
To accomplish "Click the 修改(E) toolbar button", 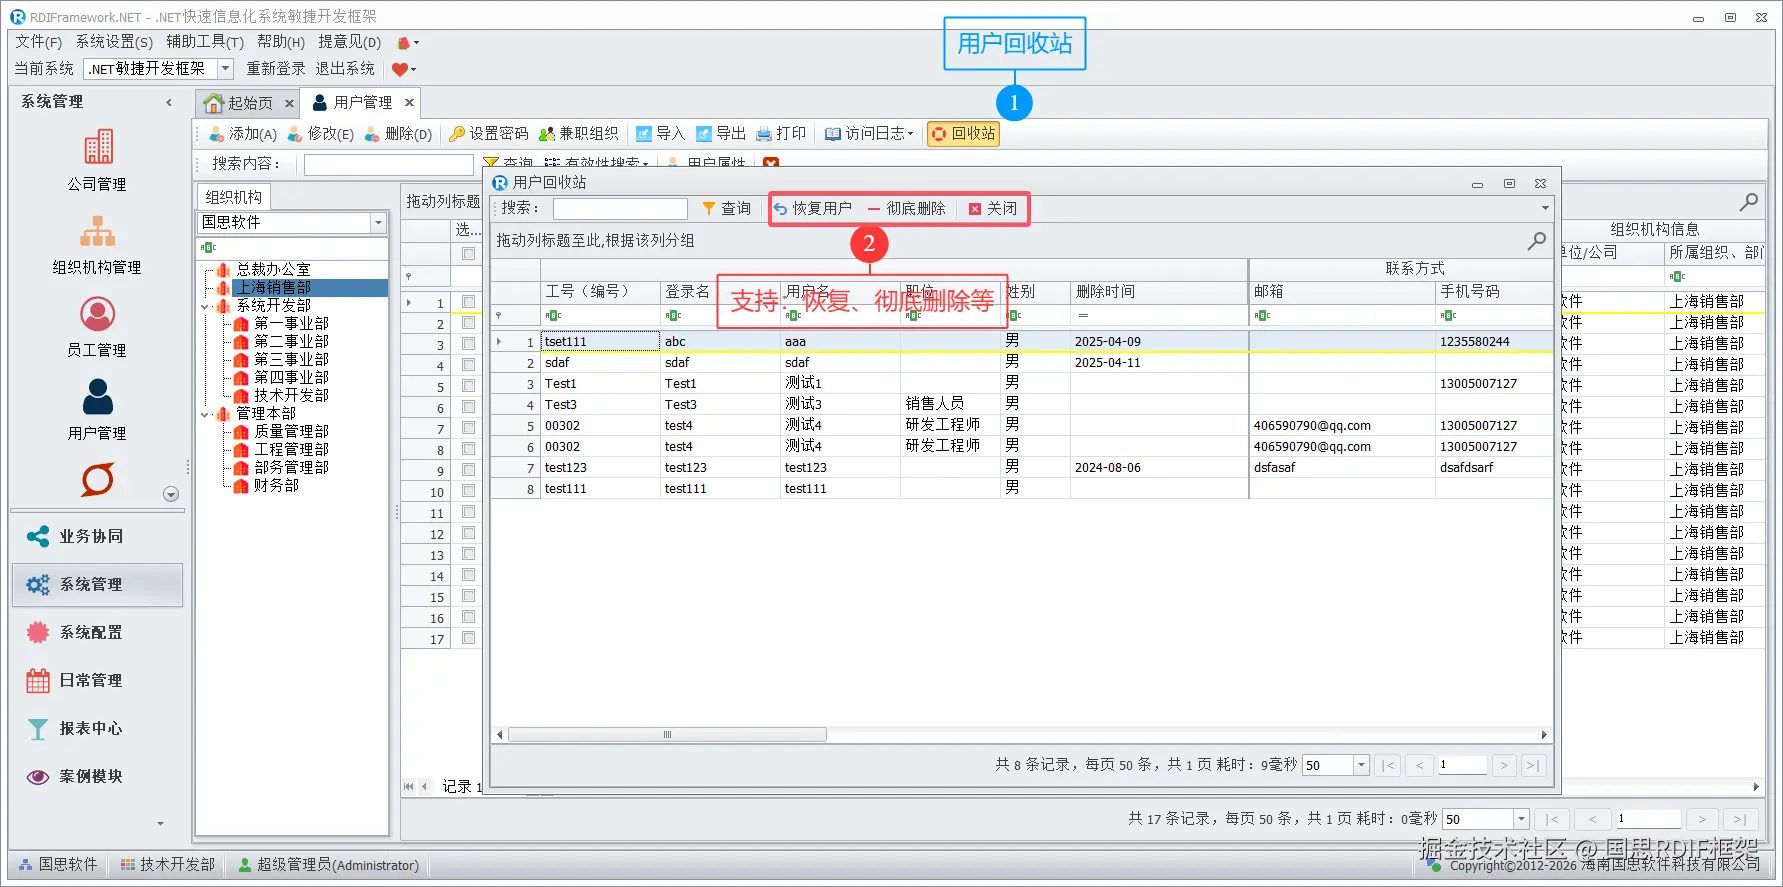I will (x=321, y=134).
